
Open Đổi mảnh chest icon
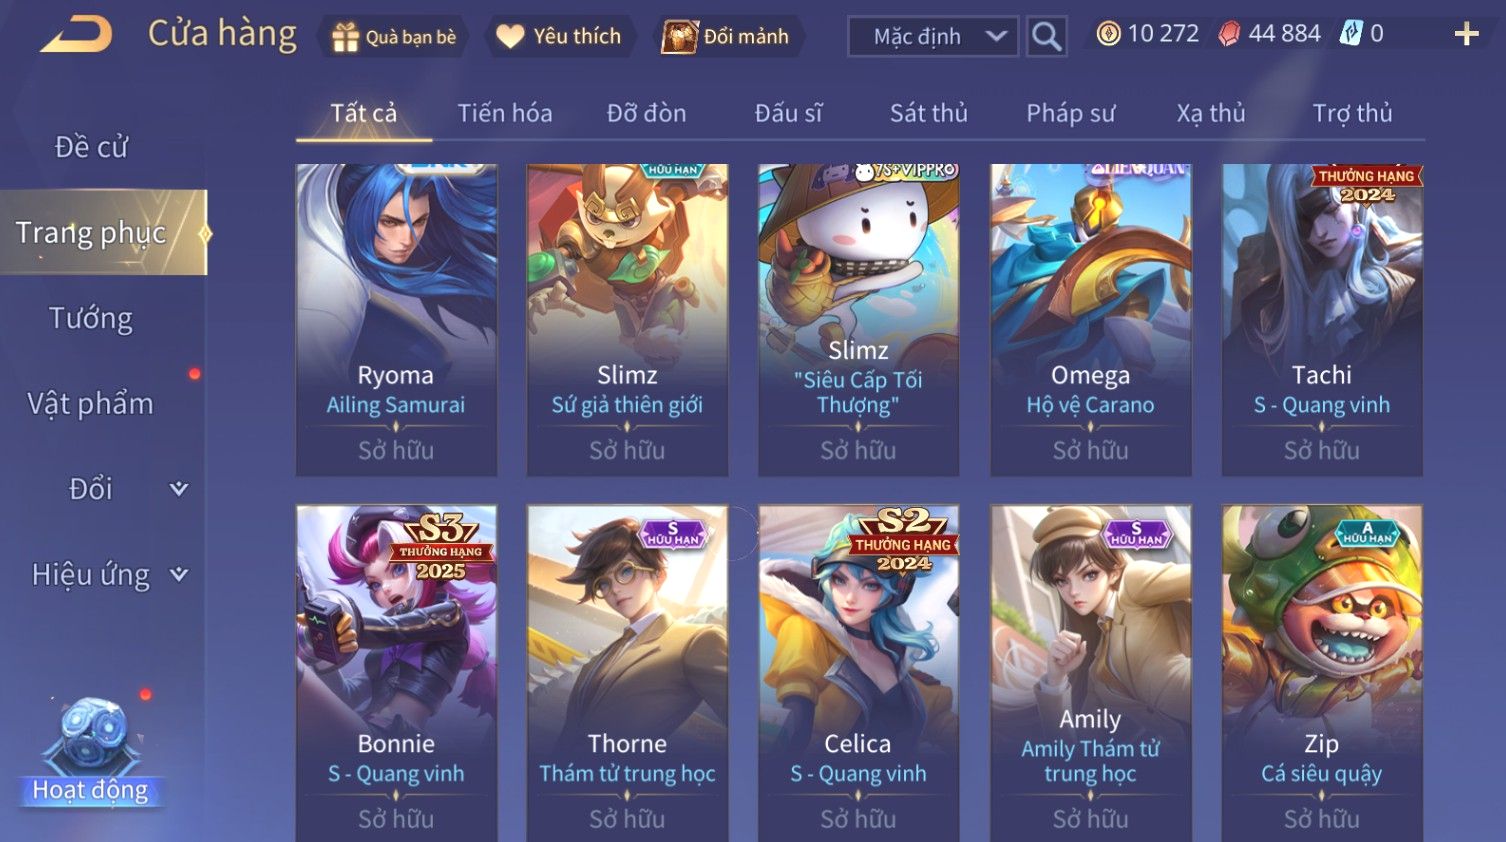click(x=679, y=37)
